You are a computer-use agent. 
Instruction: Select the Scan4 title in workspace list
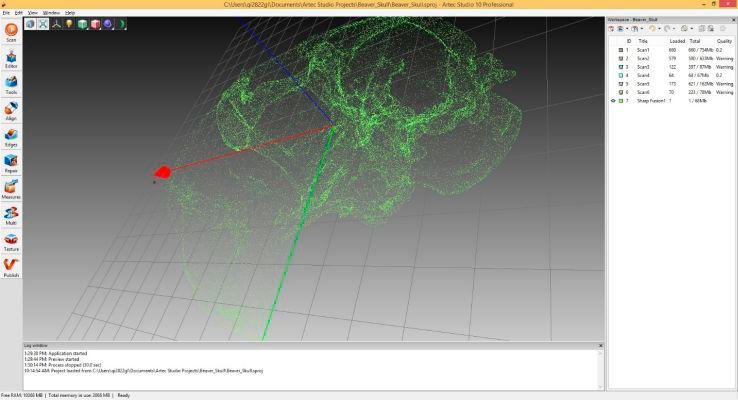click(x=643, y=75)
